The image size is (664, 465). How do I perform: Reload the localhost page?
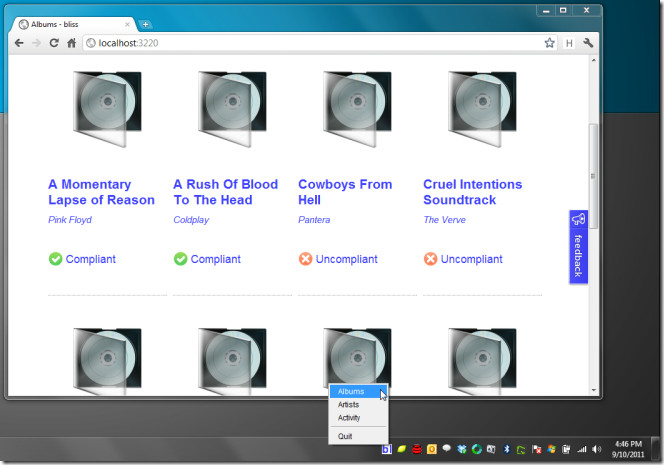tap(54, 43)
